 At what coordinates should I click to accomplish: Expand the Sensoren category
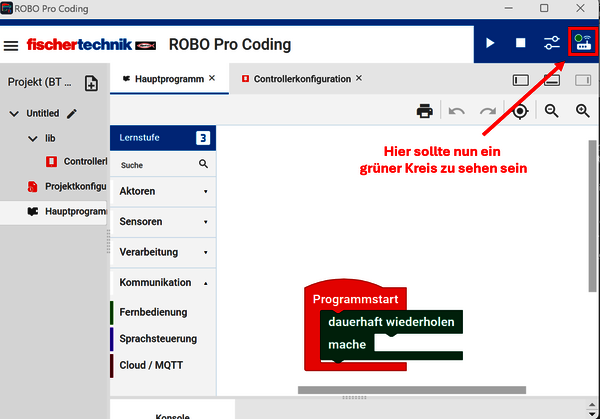[x=163, y=222]
